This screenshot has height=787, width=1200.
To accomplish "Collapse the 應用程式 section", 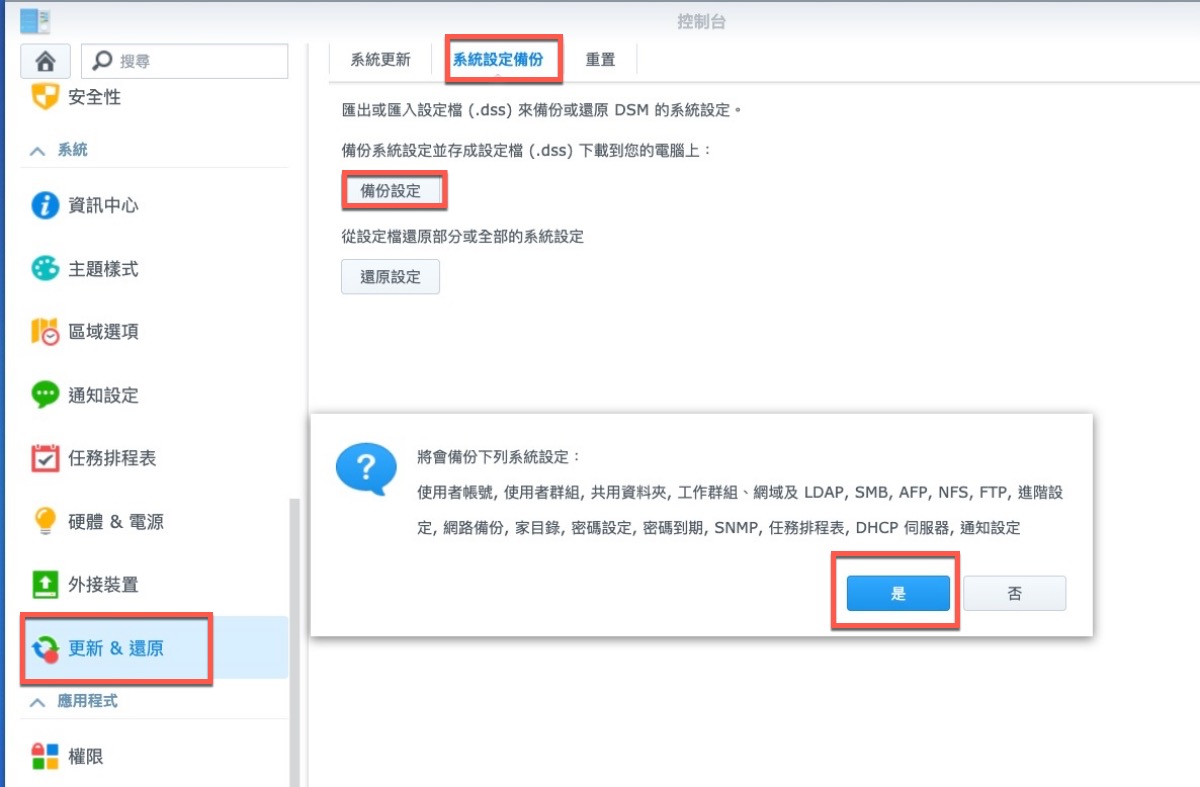I will point(38,702).
